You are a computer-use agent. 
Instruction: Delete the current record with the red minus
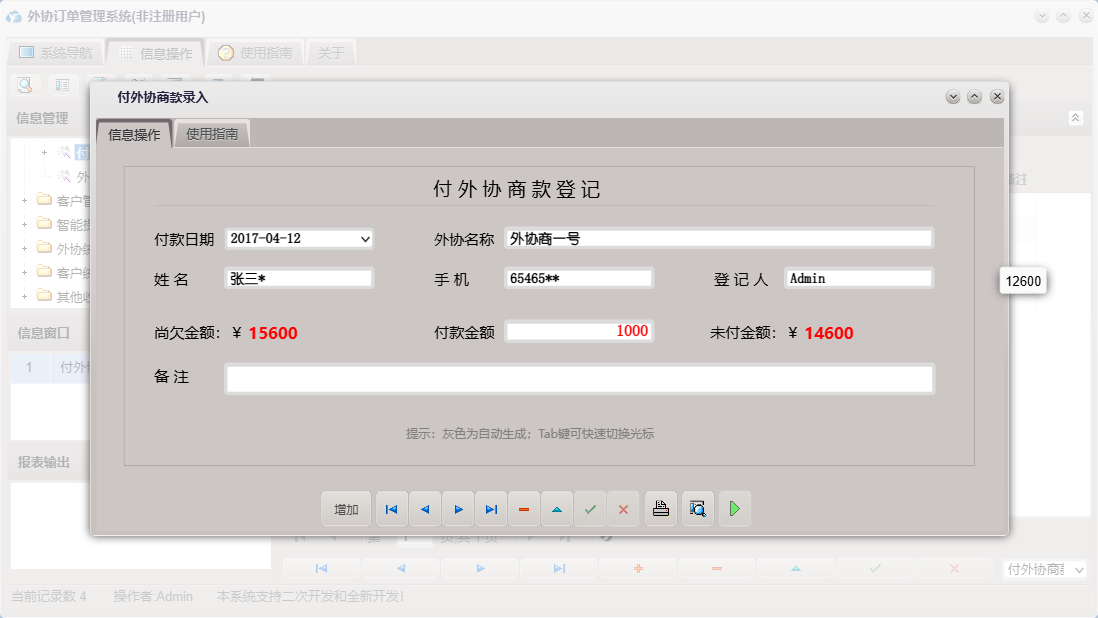tap(524, 509)
